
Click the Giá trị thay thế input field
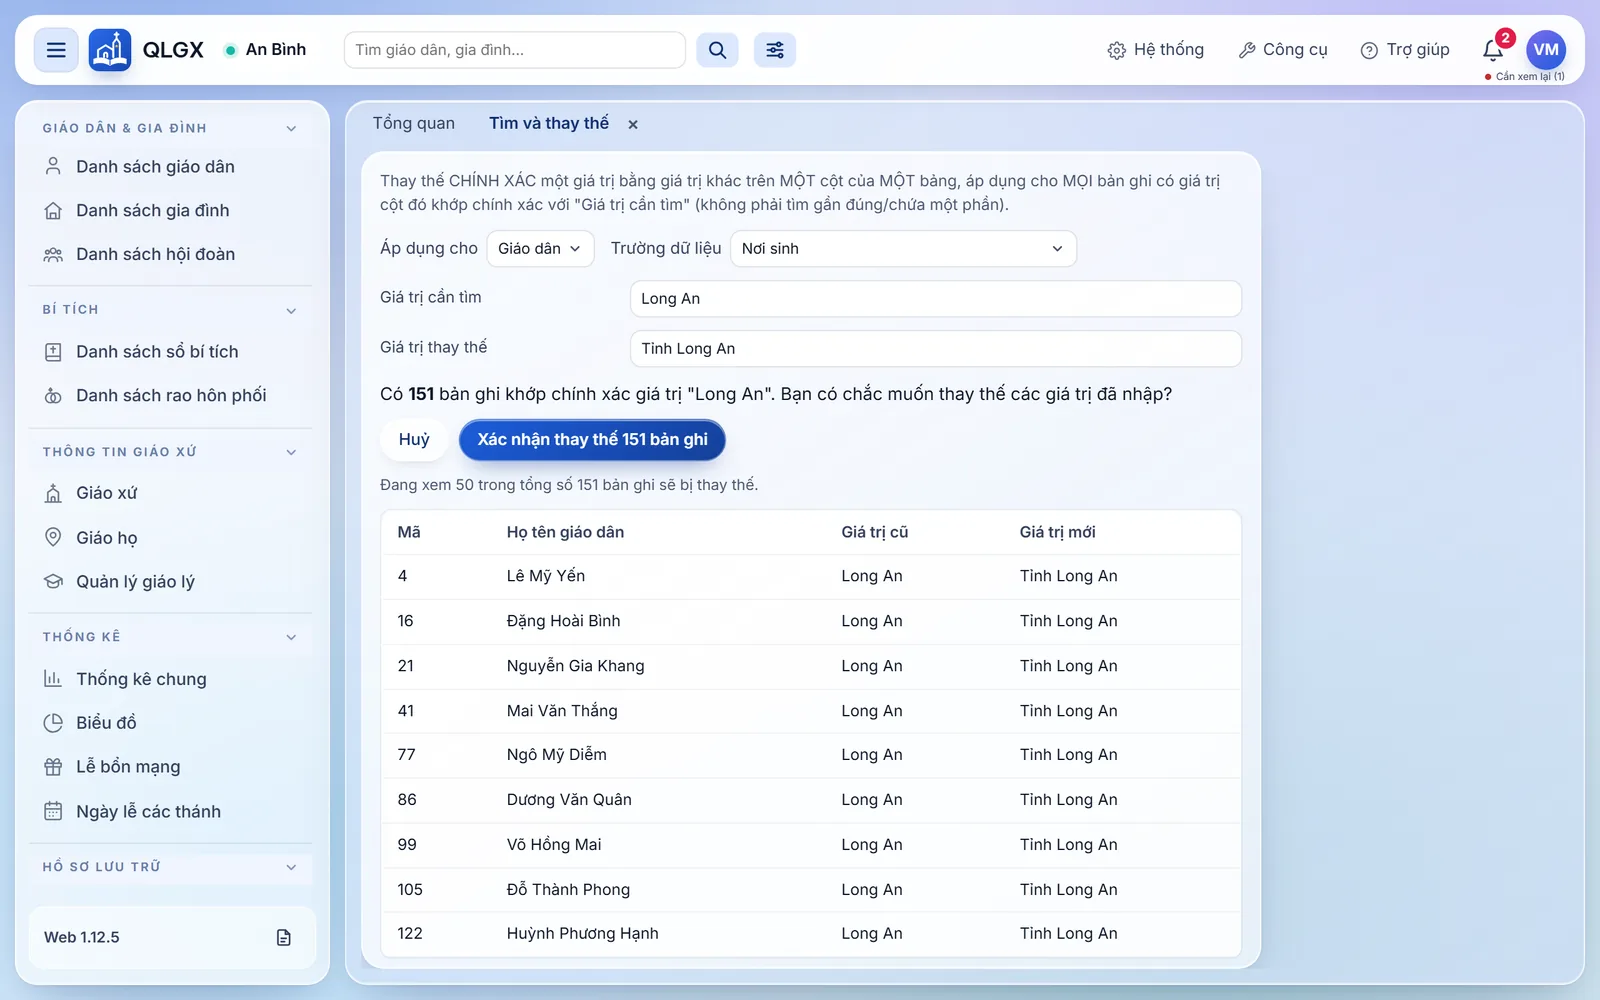[936, 349]
